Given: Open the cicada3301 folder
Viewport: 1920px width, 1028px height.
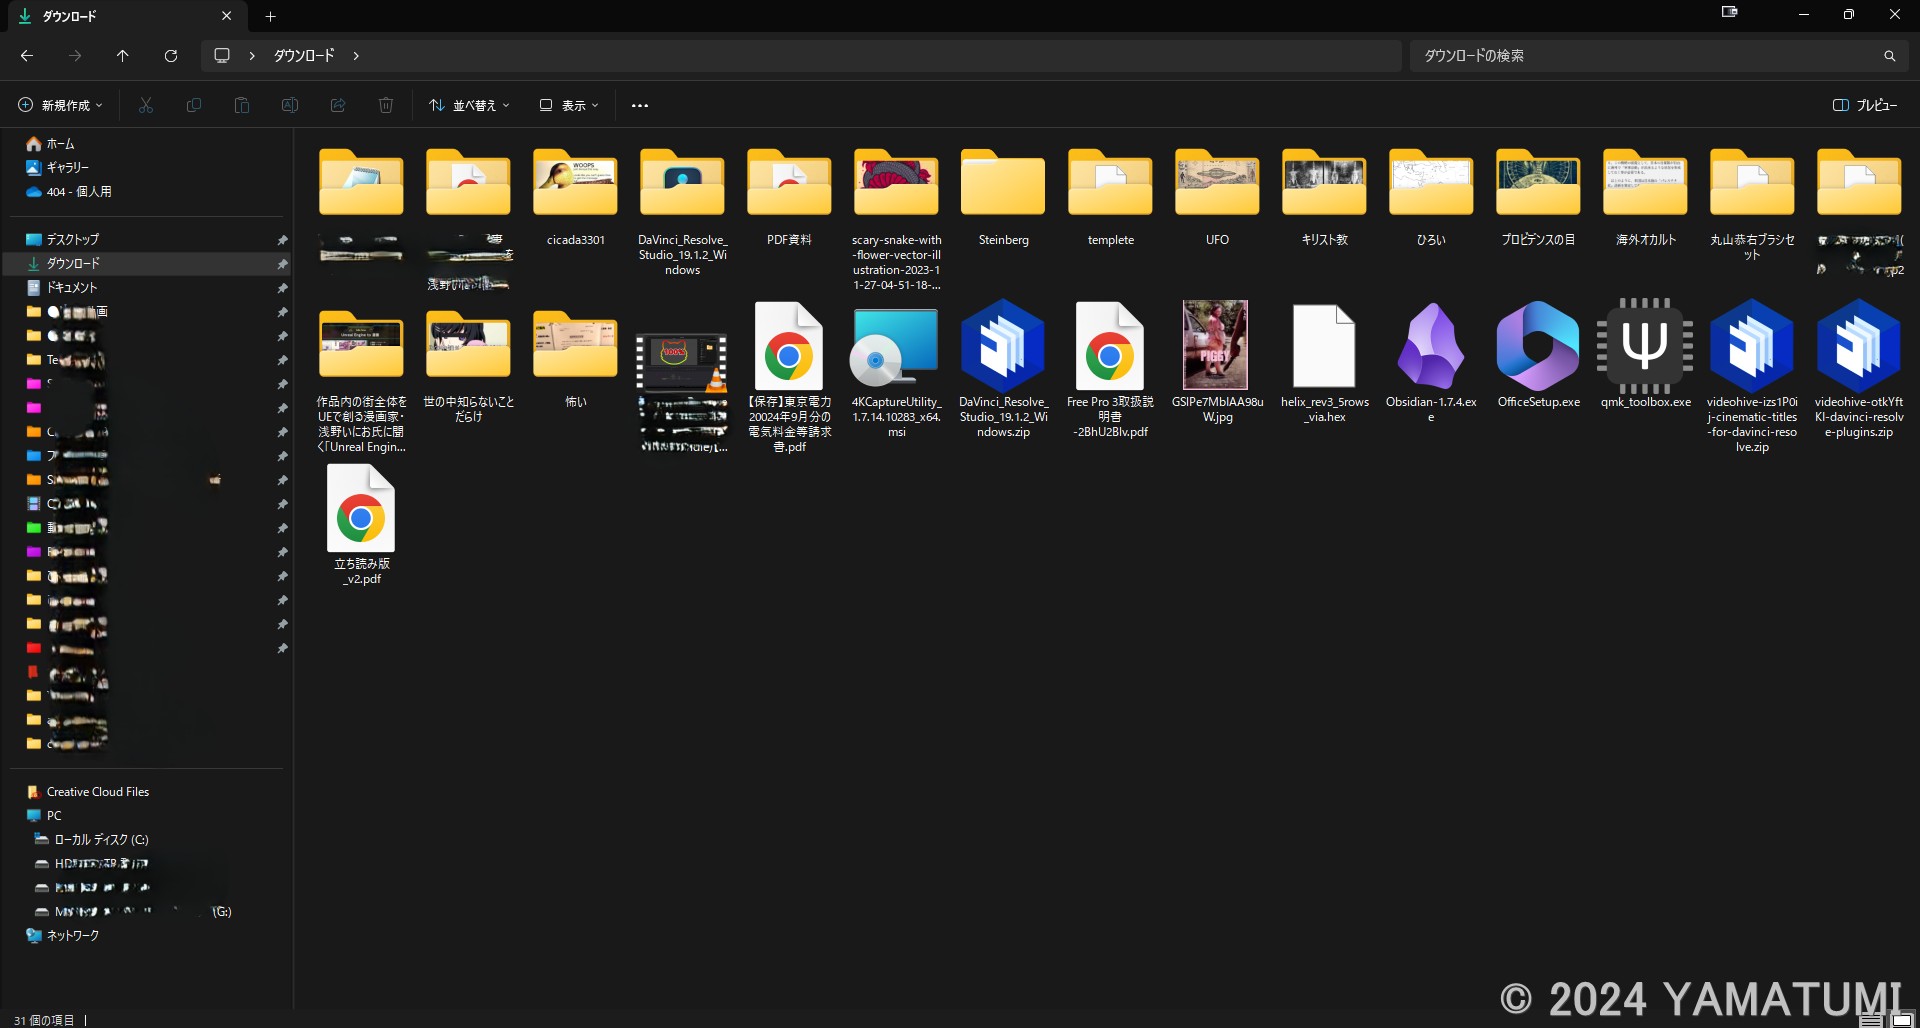Looking at the screenshot, I should 575,185.
